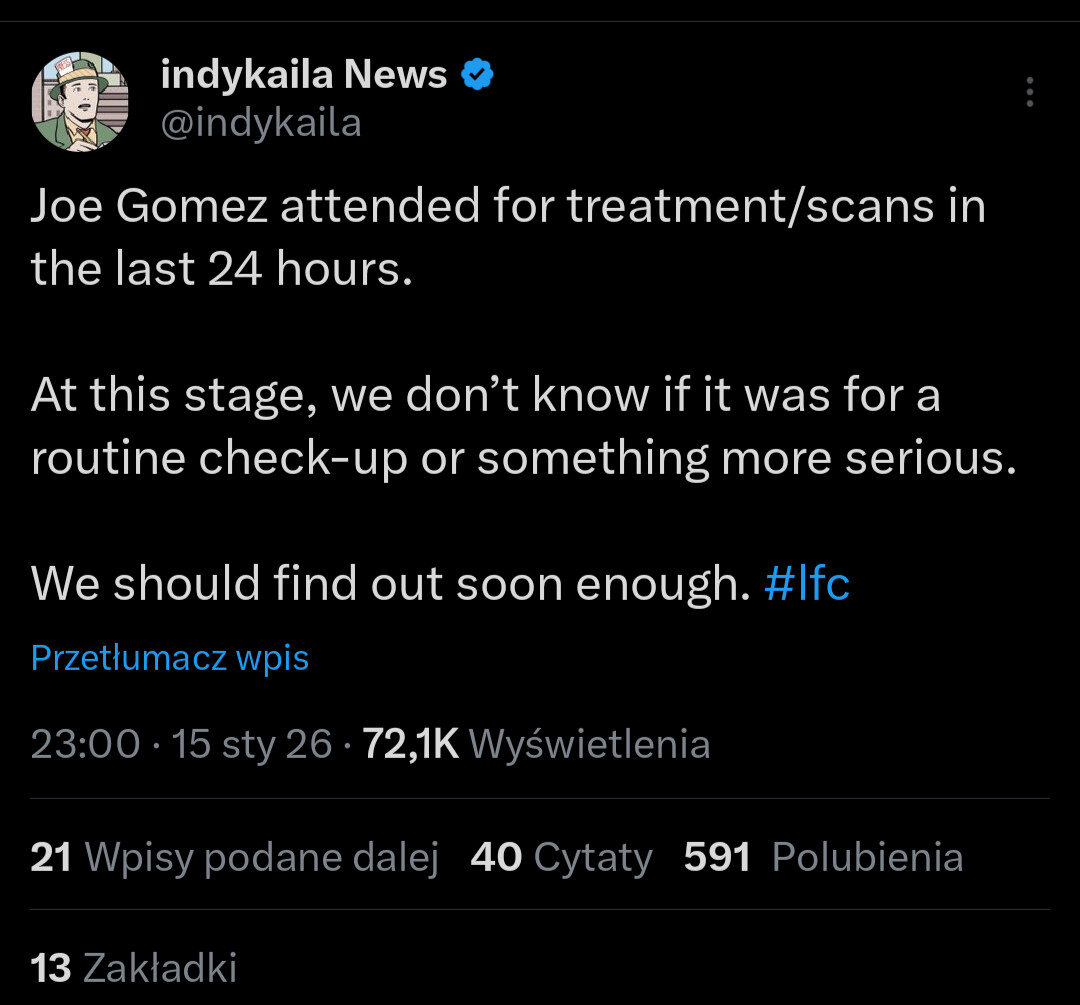Image resolution: width=1080 pixels, height=1005 pixels.
Task: Open the tweet's three-dot more menu
Action: click(x=1029, y=93)
